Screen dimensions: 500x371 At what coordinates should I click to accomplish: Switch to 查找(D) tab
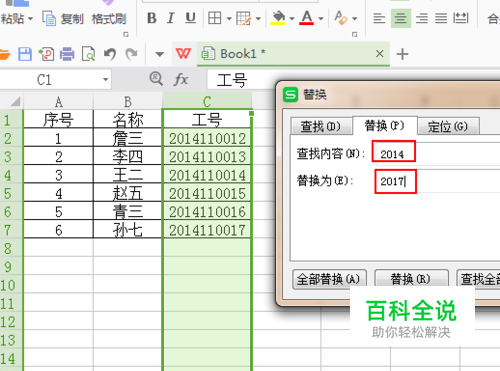click(x=321, y=126)
